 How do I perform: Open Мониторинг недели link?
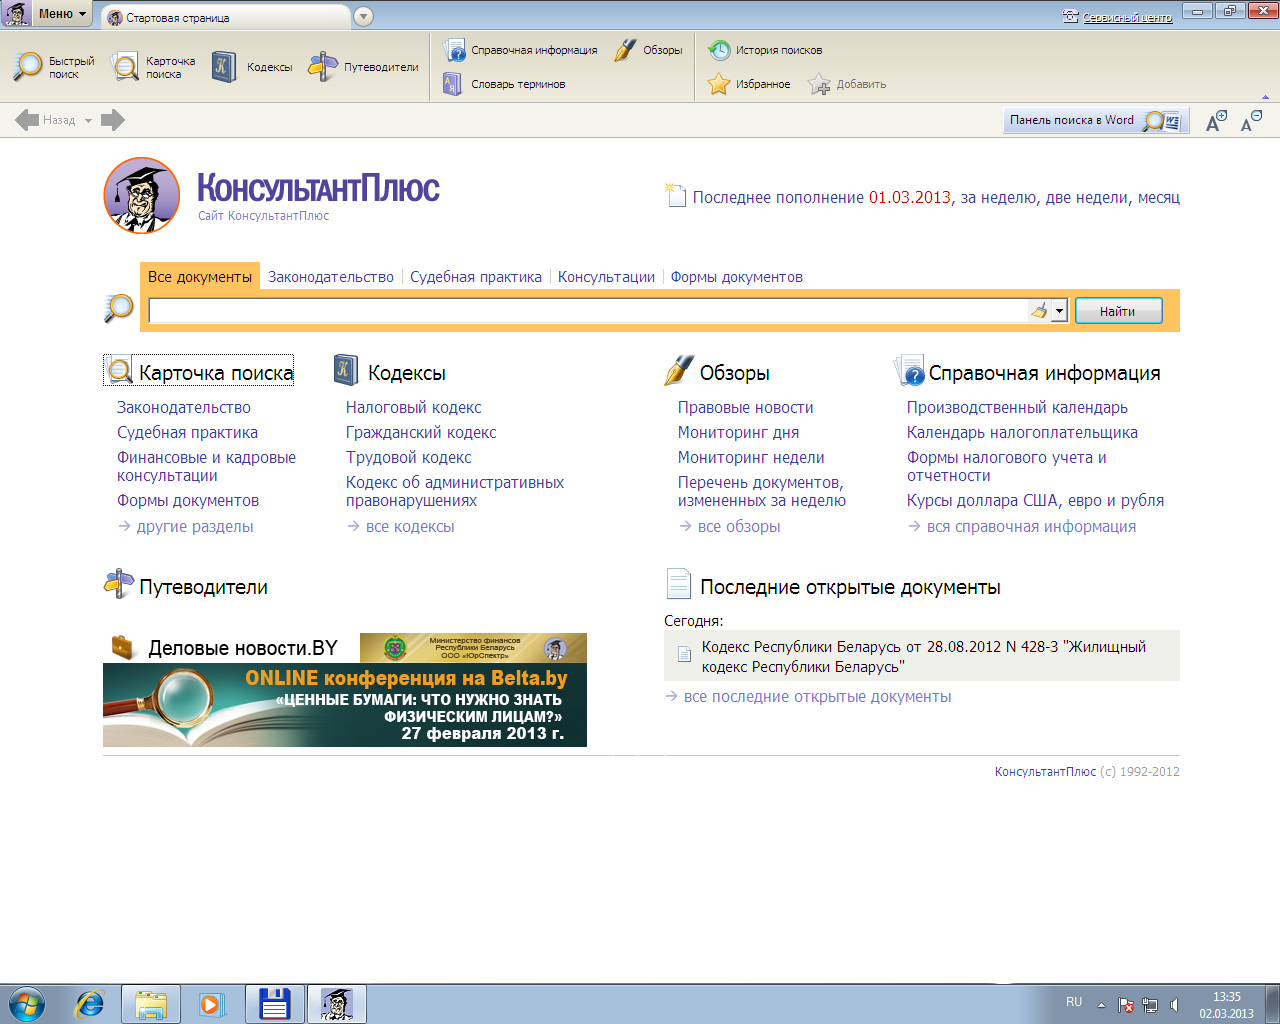(x=751, y=458)
